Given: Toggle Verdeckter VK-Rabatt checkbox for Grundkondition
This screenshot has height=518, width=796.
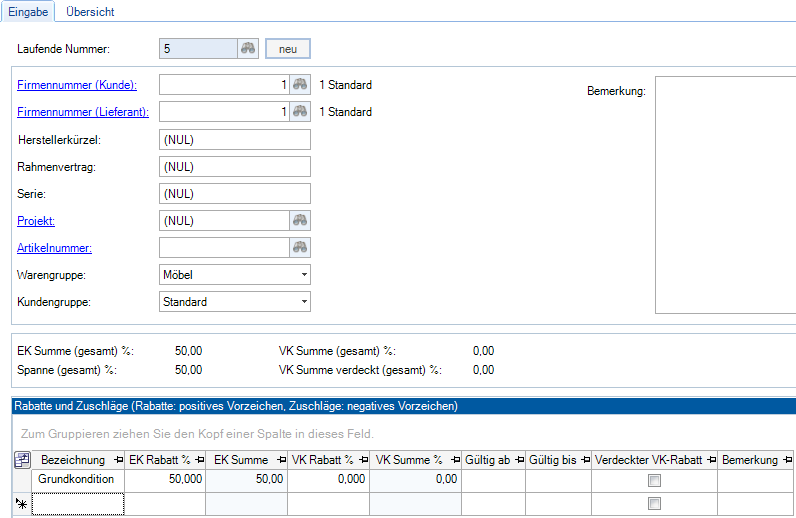Looking at the screenshot, I should coord(655,481).
